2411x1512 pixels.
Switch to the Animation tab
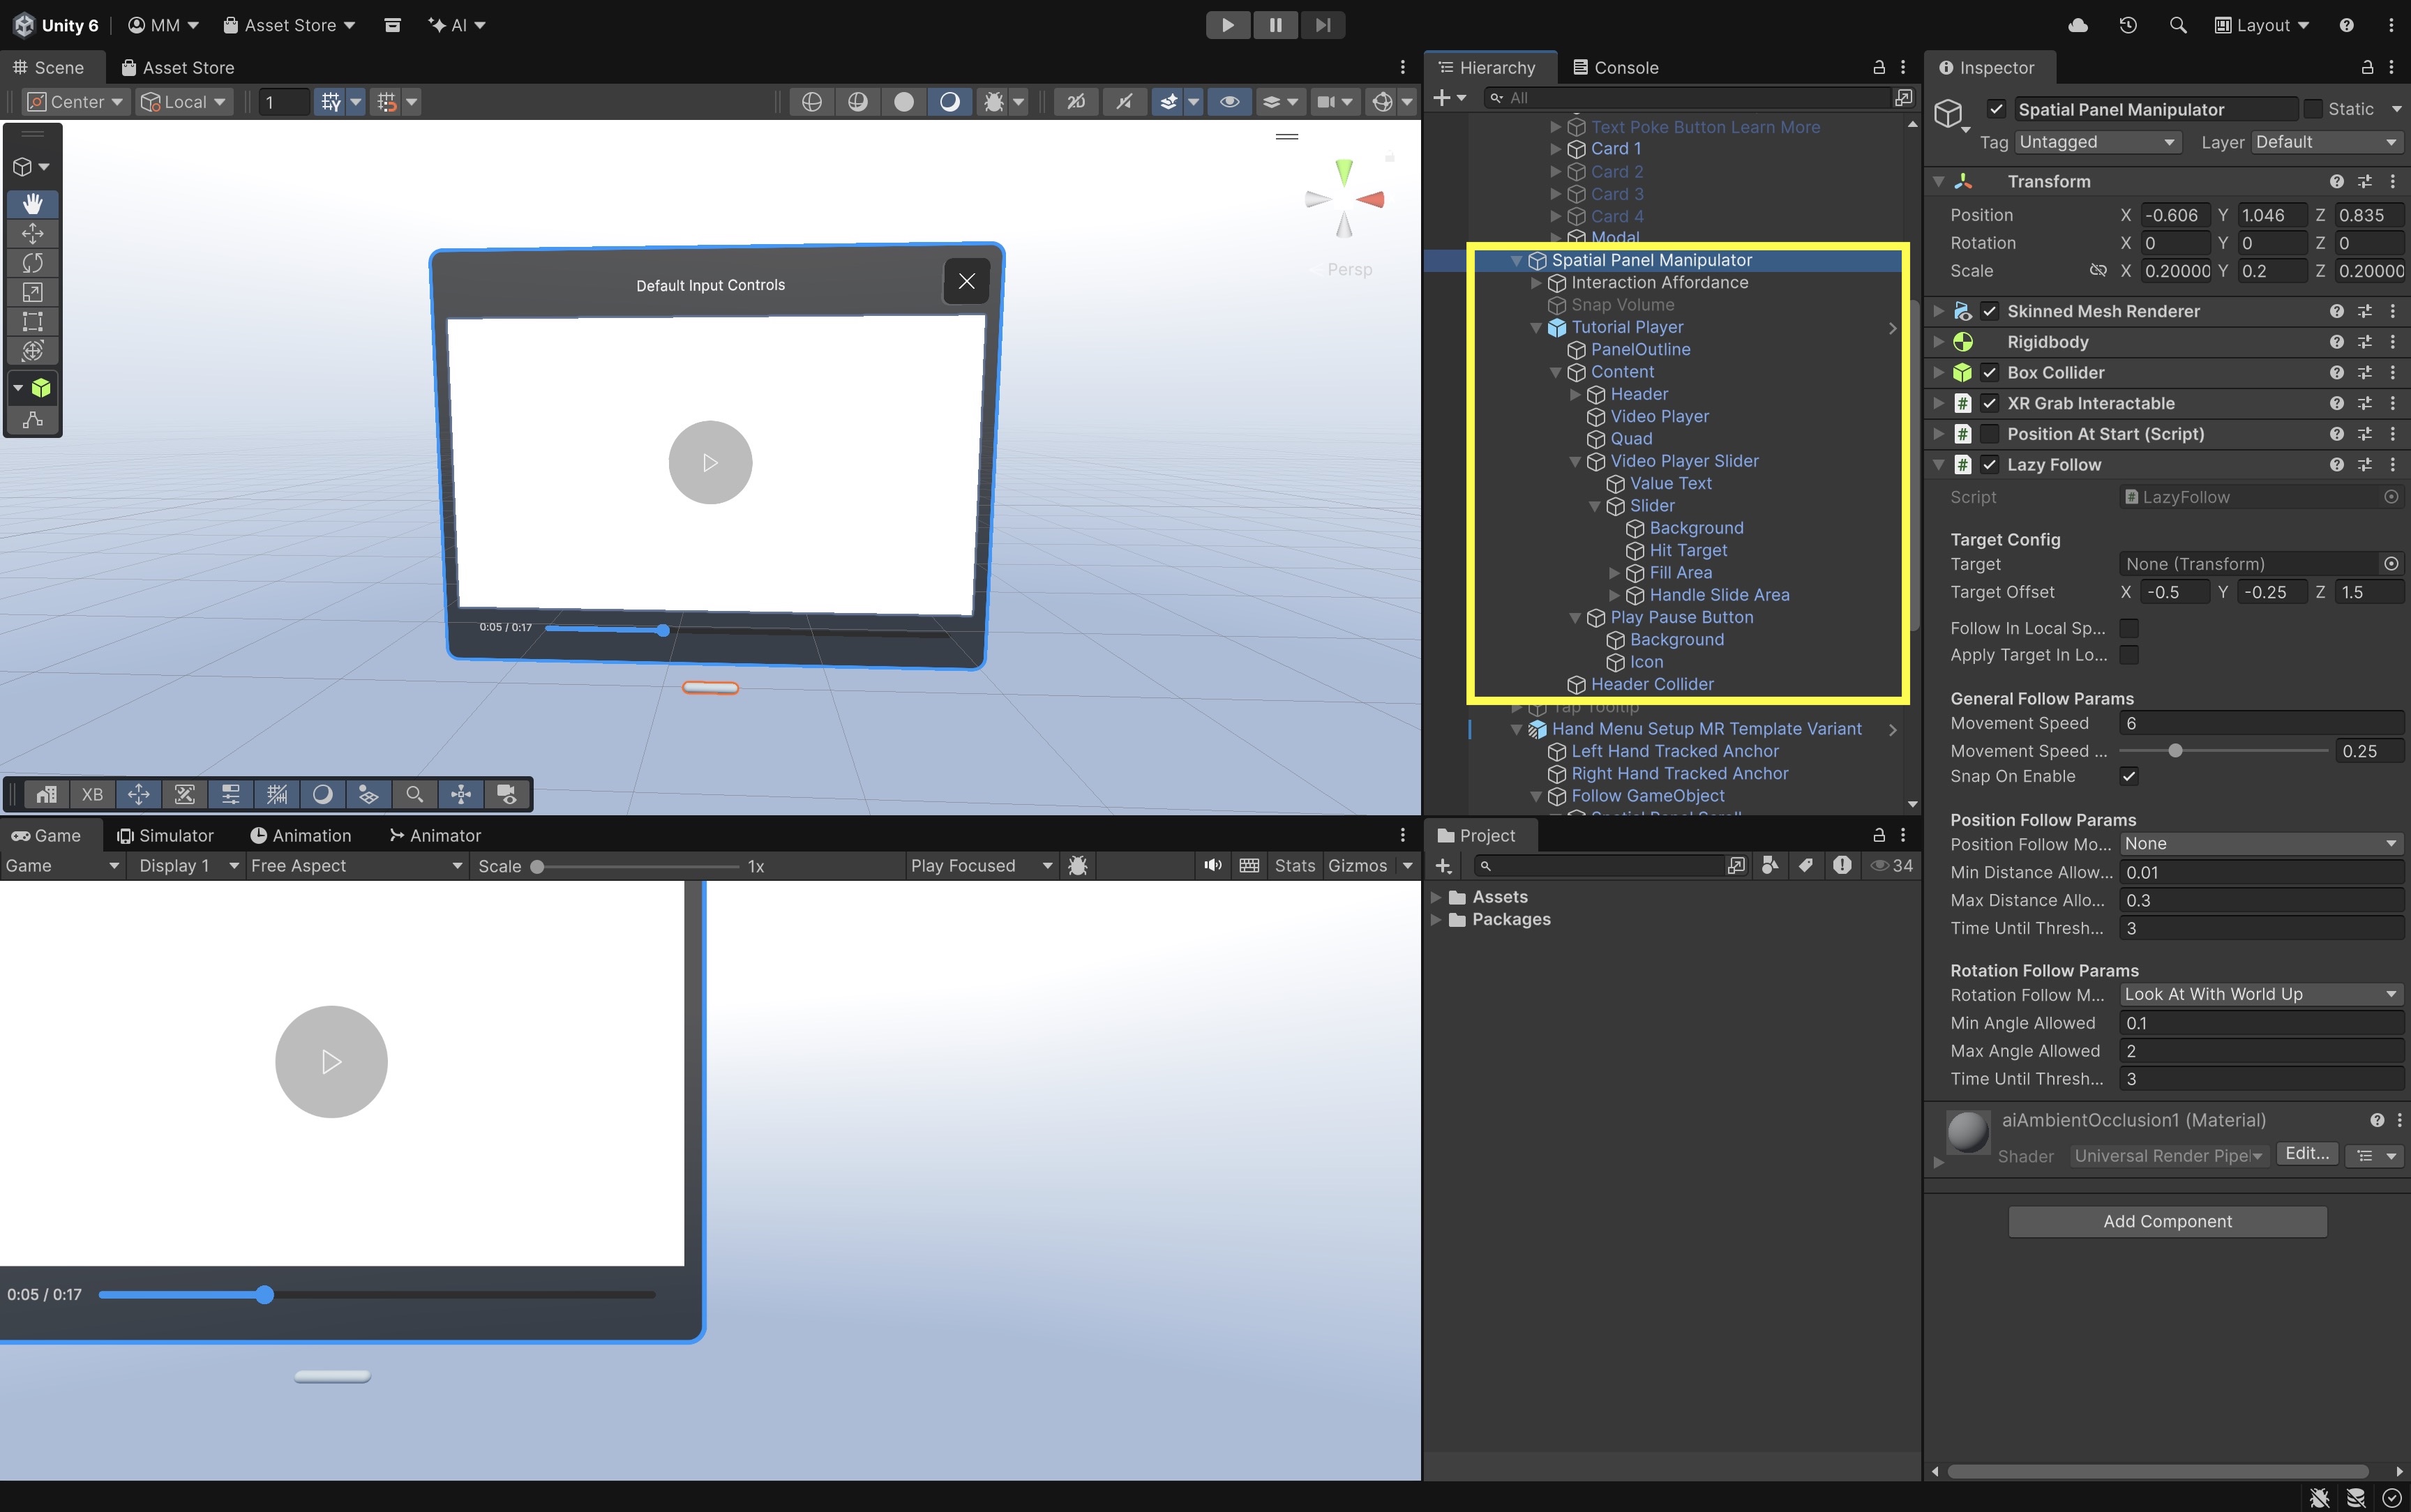[x=300, y=836]
